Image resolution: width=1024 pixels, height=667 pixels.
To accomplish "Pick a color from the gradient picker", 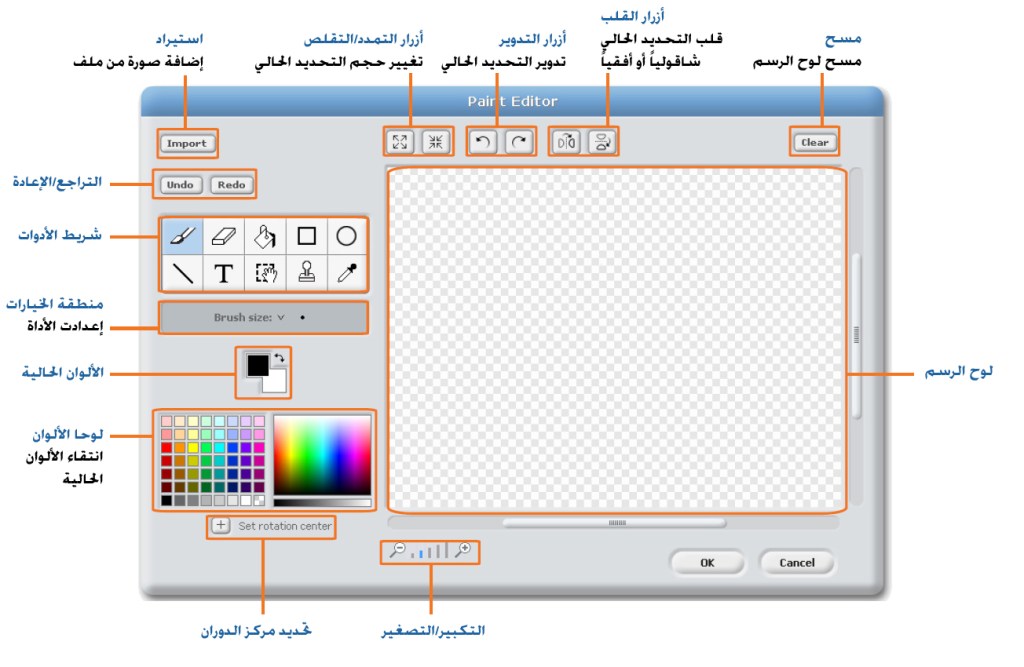I will (x=322, y=453).
